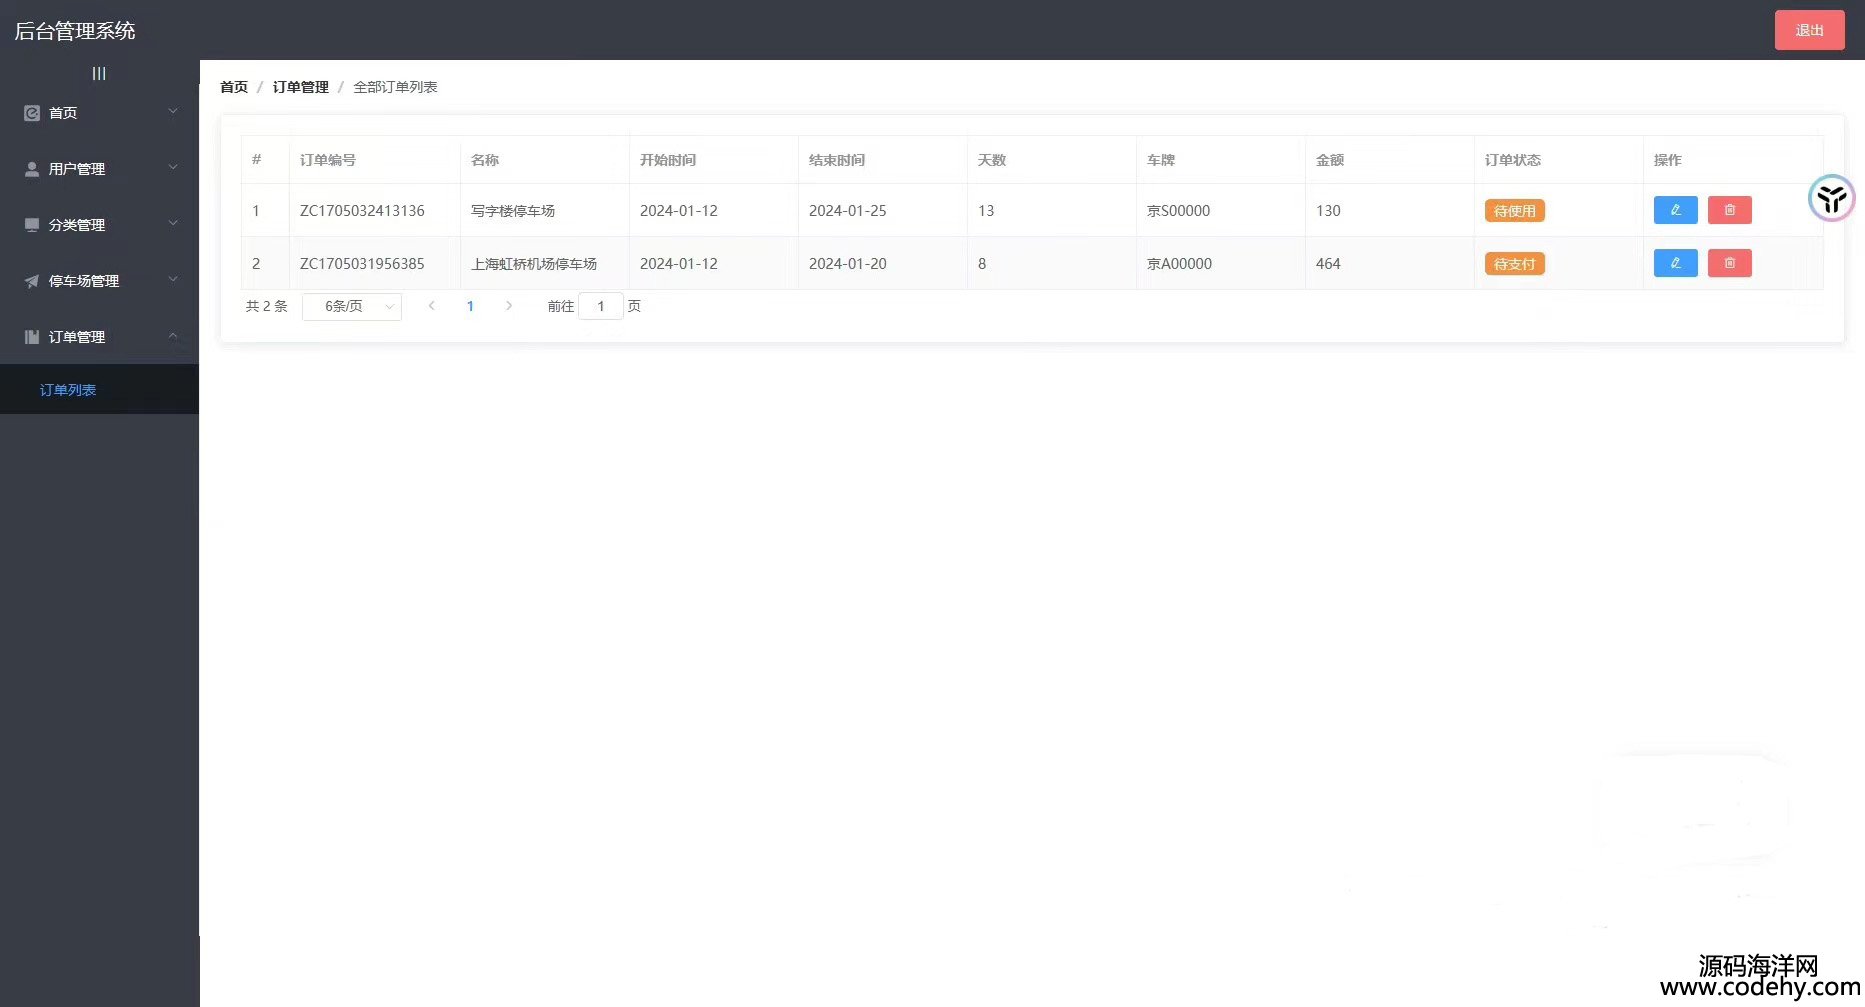Click the home icon next to 首页 in sidebar
Screen dimensions: 1865x1007
[32, 113]
